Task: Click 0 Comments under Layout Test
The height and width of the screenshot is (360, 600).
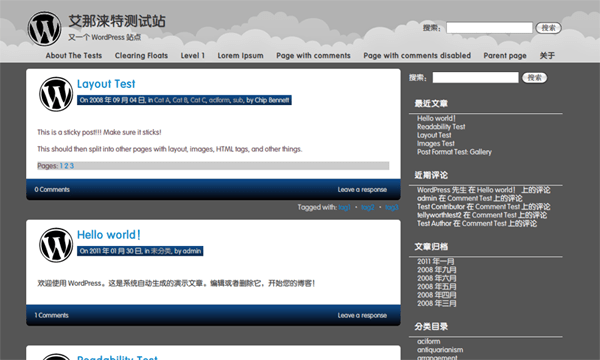Action: [52, 189]
